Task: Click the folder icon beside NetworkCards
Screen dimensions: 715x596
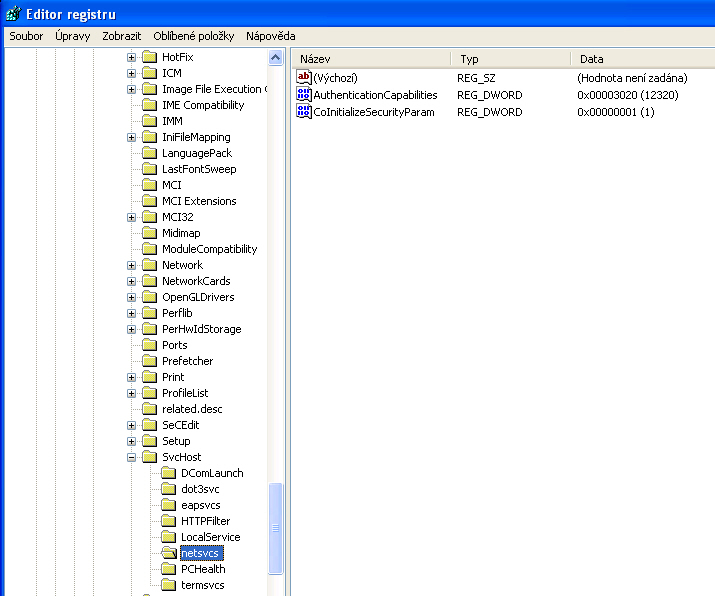Action: 150,281
